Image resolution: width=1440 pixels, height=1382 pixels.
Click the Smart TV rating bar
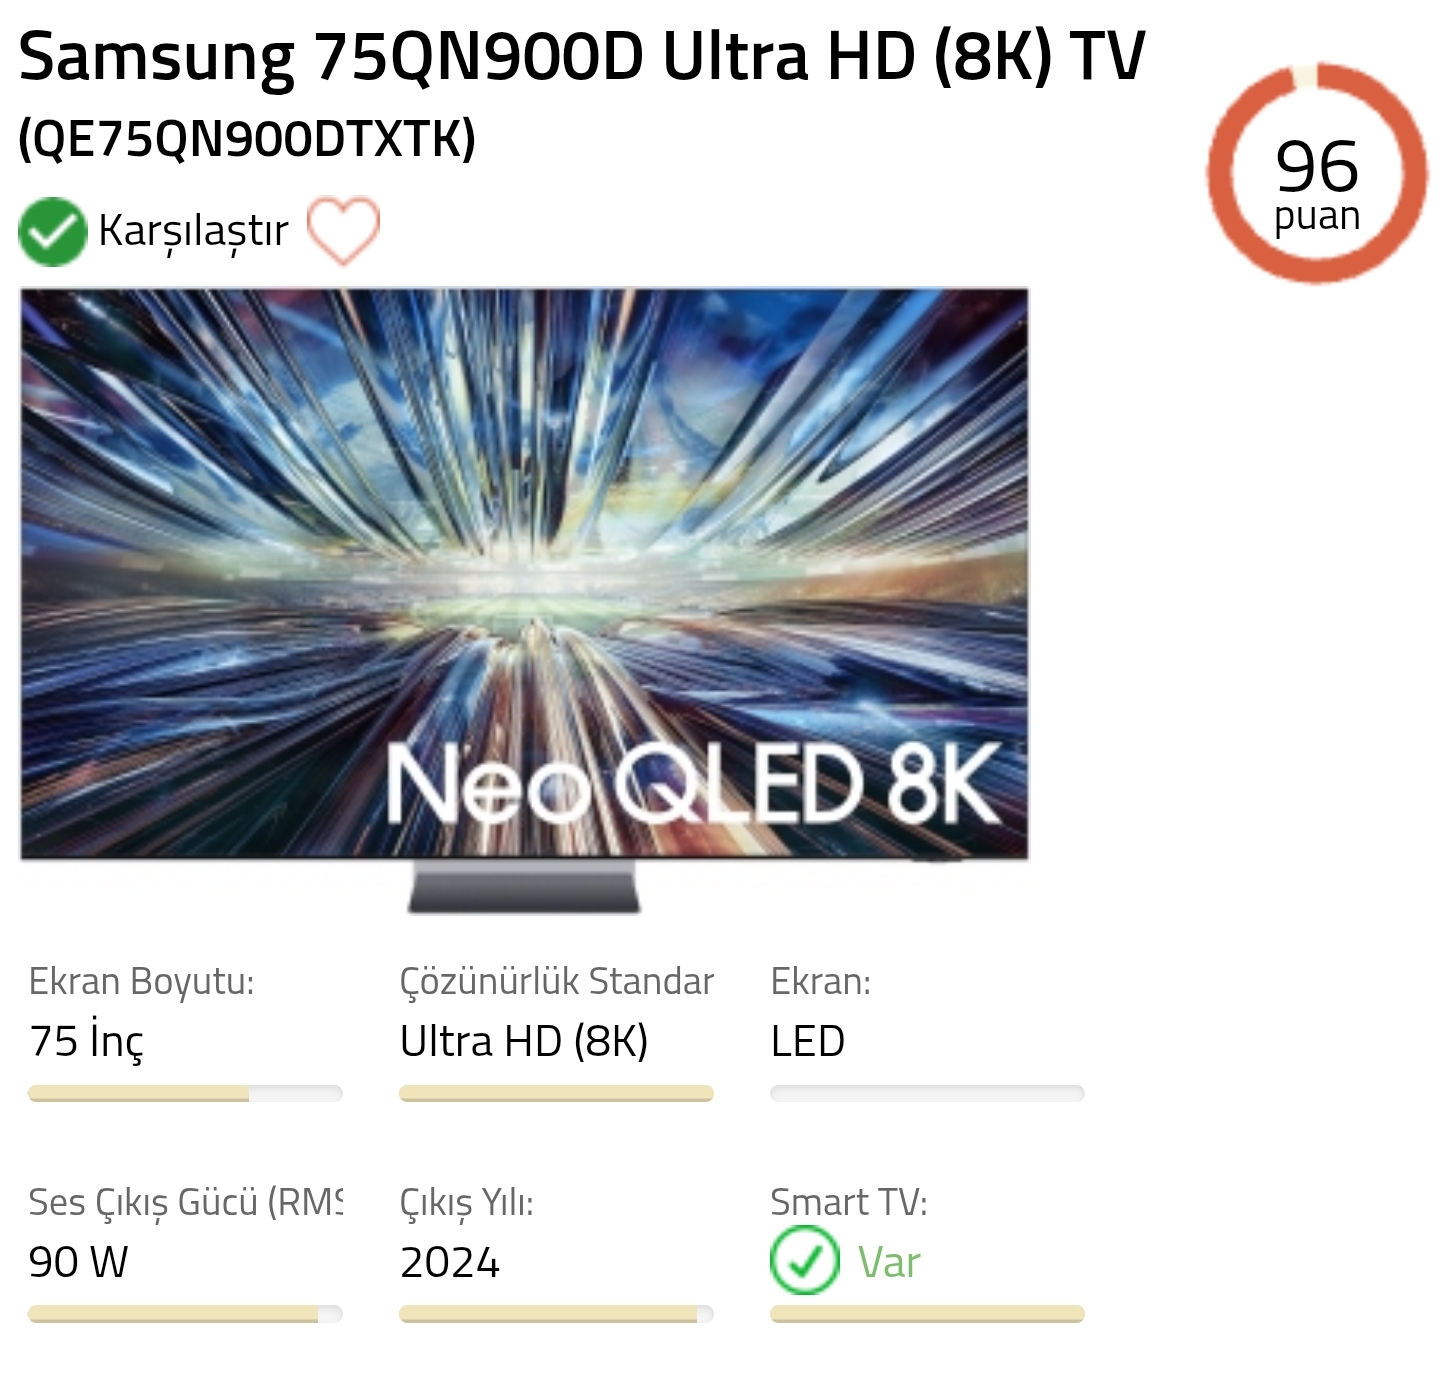927,1314
